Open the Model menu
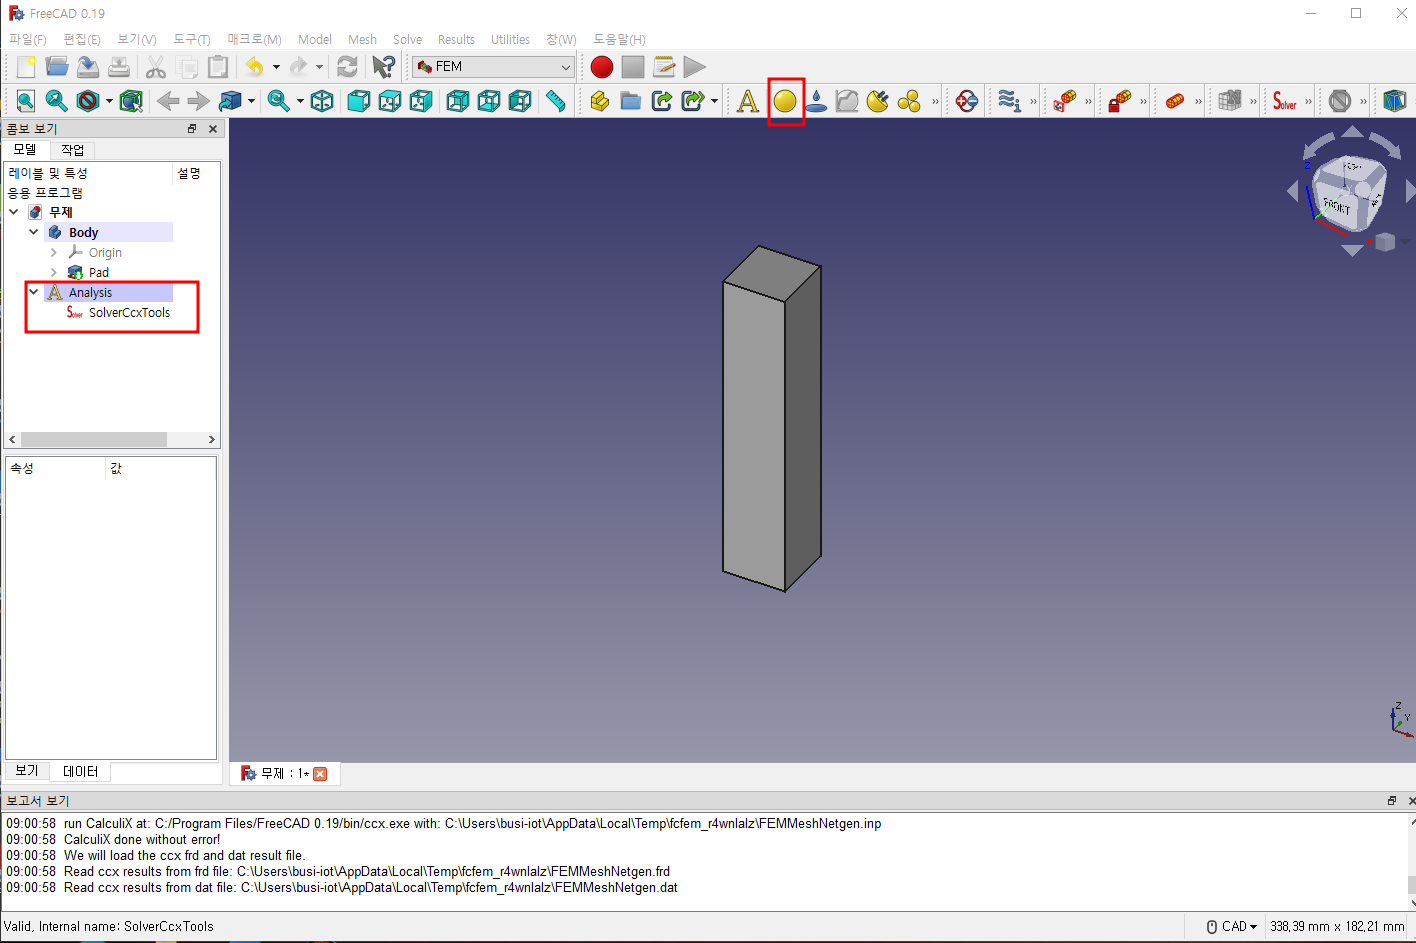The image size is (1416, 943). pyautogui.click(x=315, y=39)
